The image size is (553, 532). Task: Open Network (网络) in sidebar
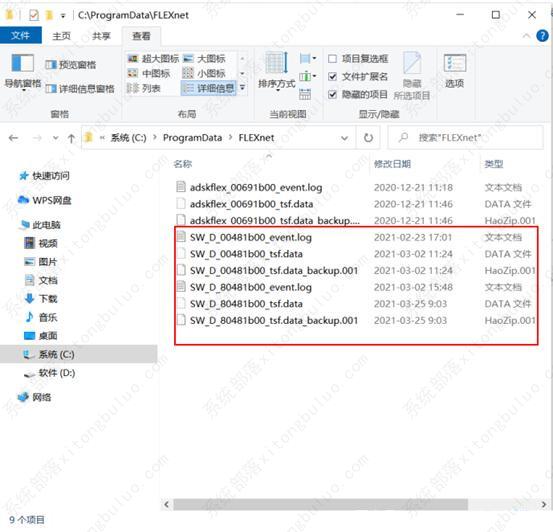click(x=35, y=397)
